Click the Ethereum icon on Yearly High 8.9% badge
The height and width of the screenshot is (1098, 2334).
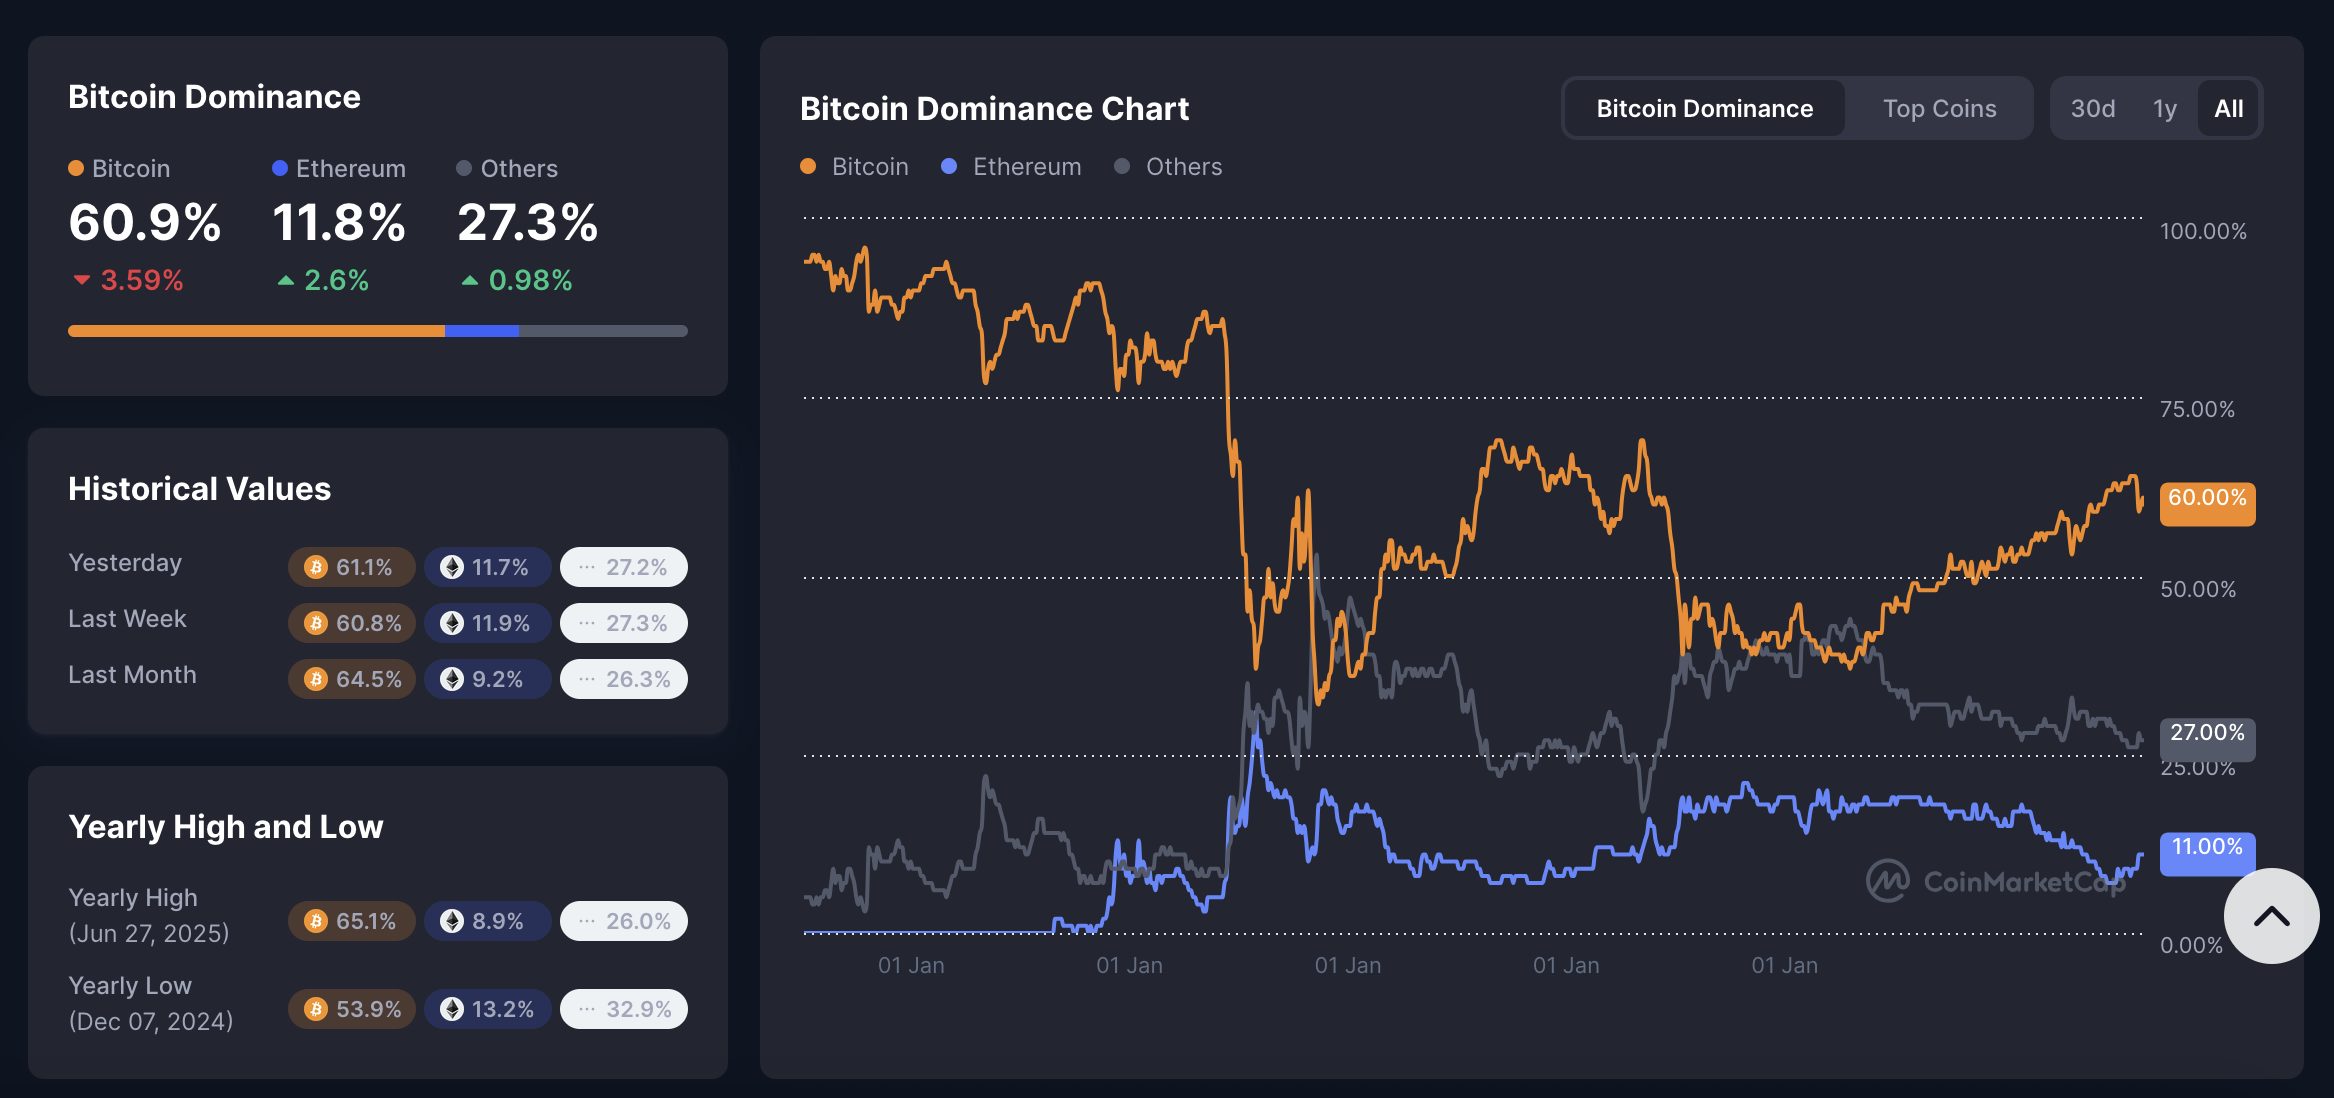coord(451,920)
